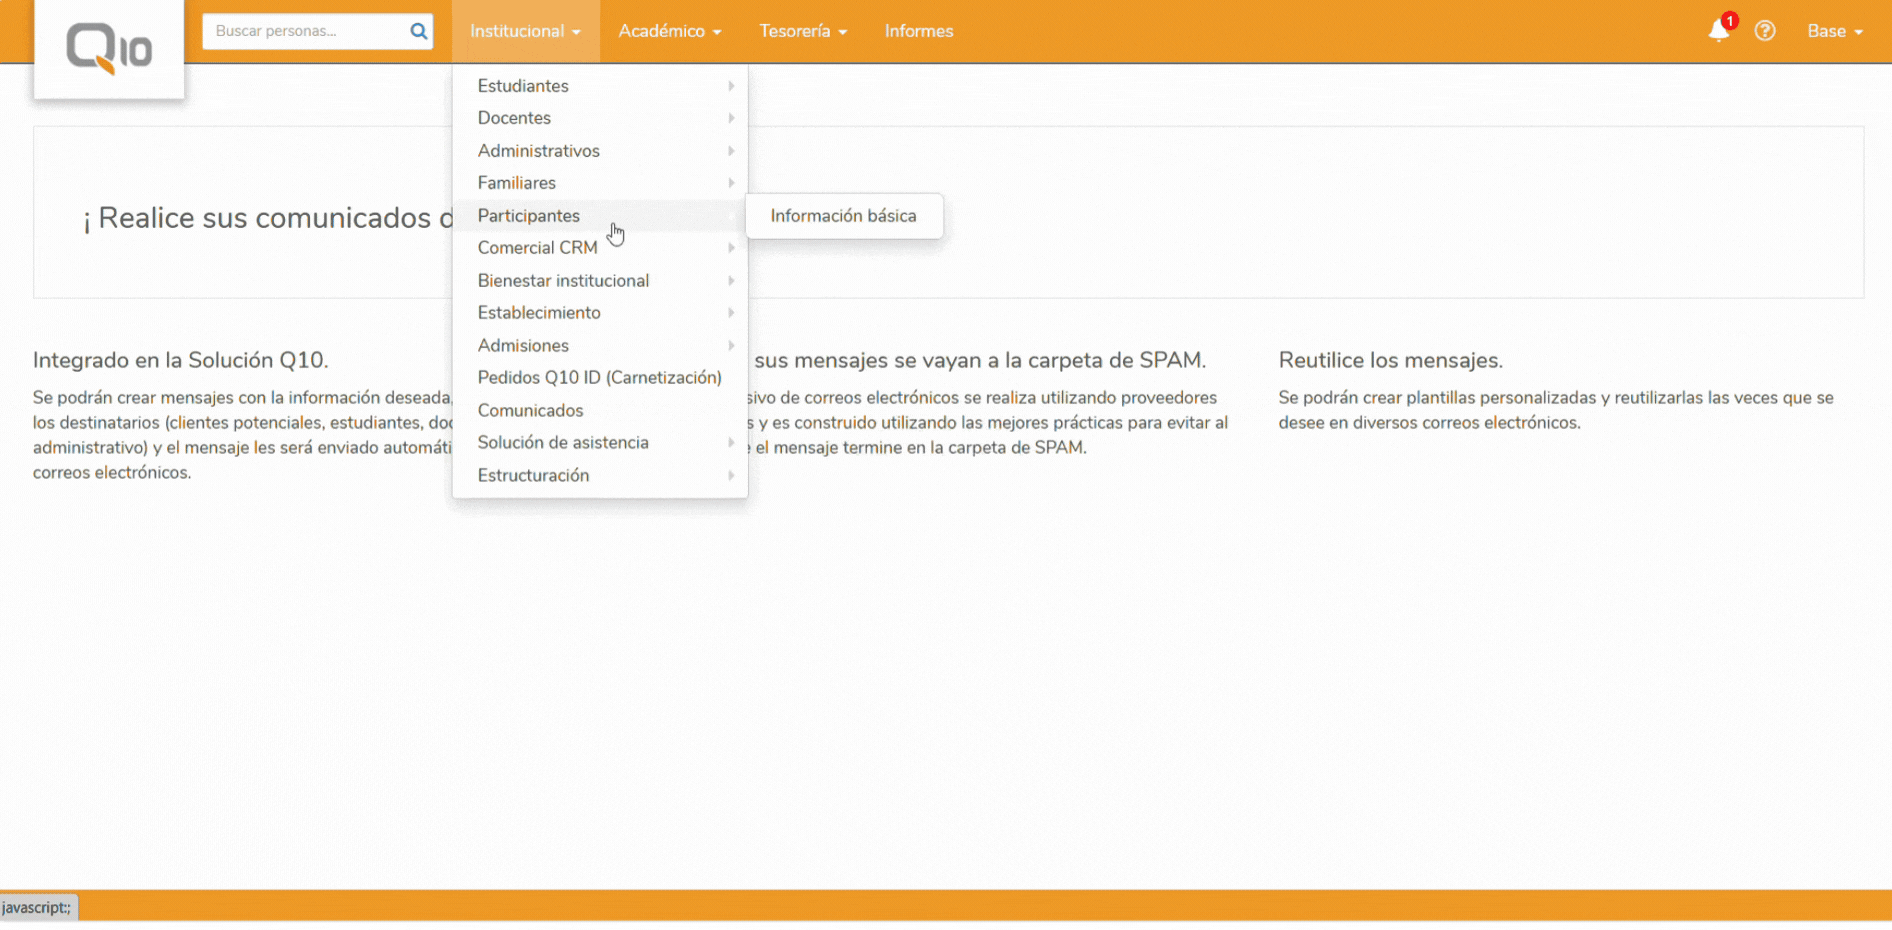Choose Familiares in the menu
The image size is (1892, 930).
(516, 183)
